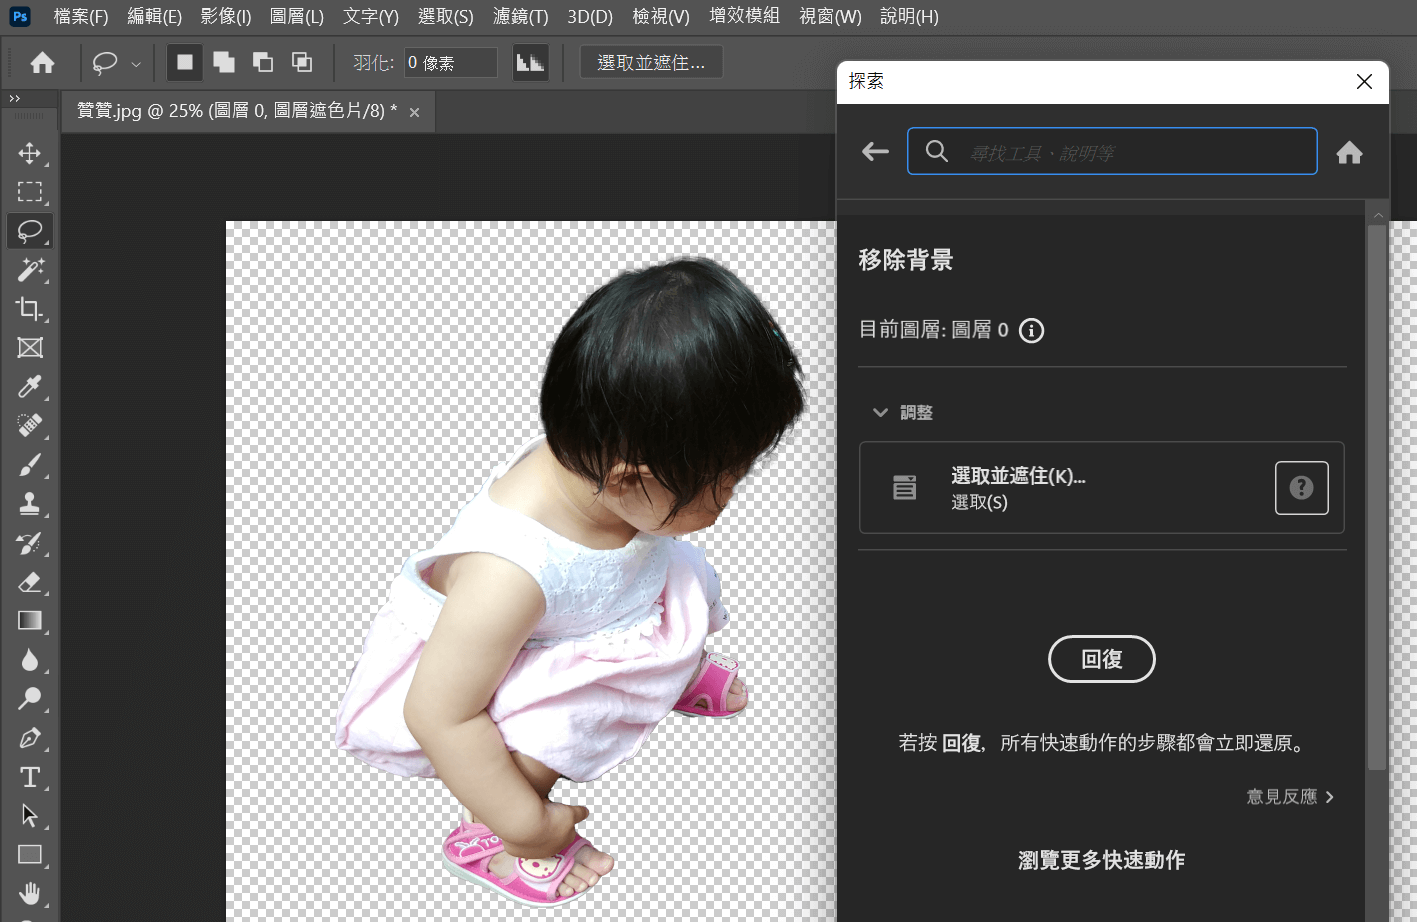Open the 3D(D) menu

[590, 16]
